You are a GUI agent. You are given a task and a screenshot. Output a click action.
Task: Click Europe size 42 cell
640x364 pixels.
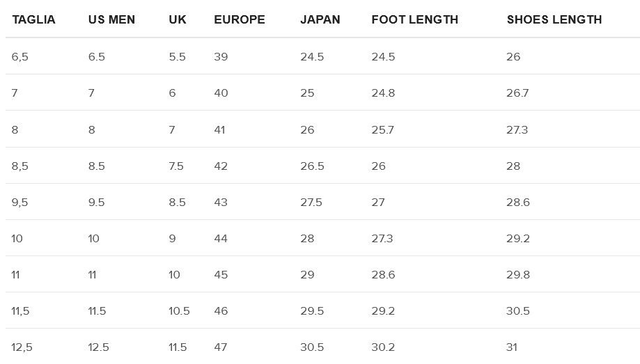coord(221,166)
